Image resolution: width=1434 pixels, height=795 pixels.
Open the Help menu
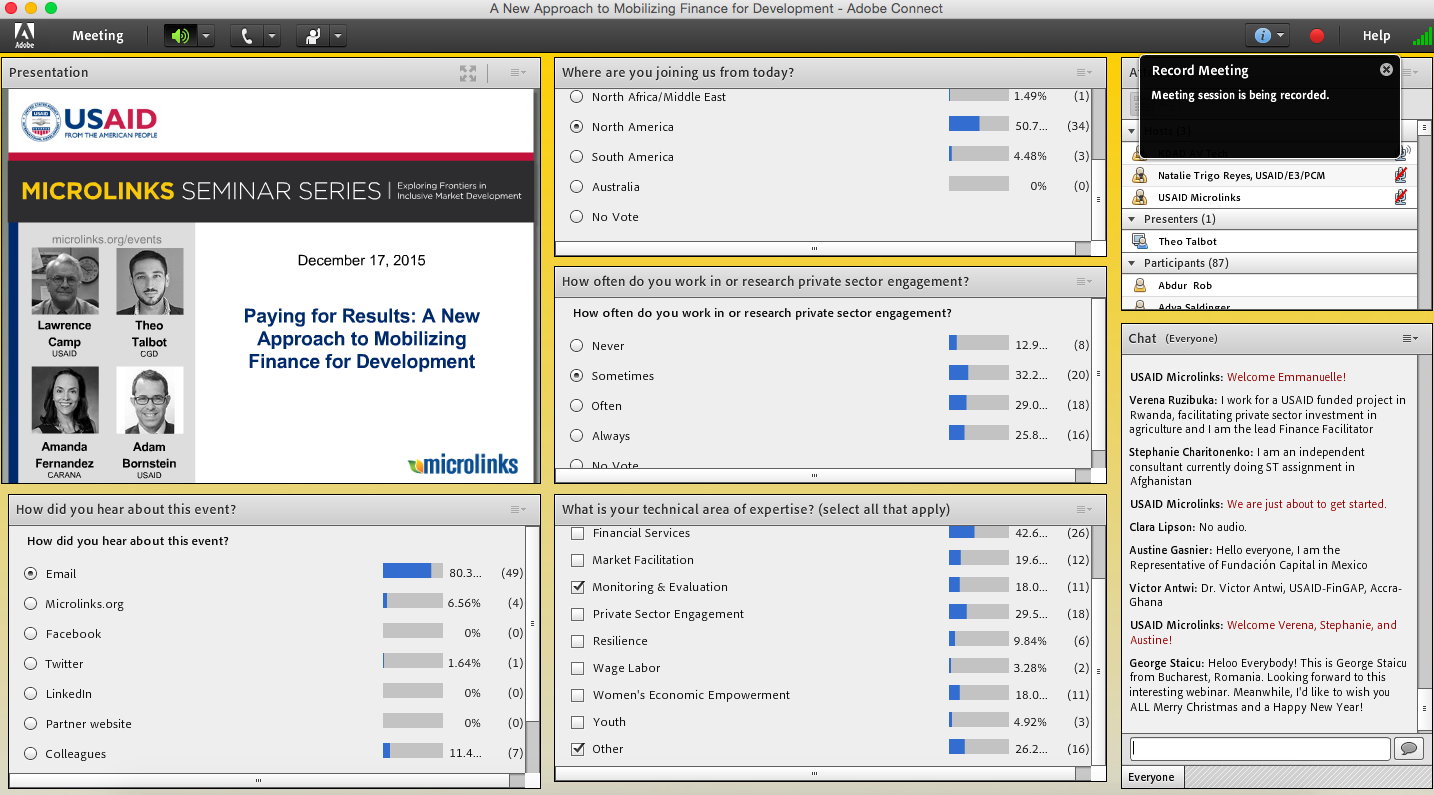click(x=1376, y=36)
